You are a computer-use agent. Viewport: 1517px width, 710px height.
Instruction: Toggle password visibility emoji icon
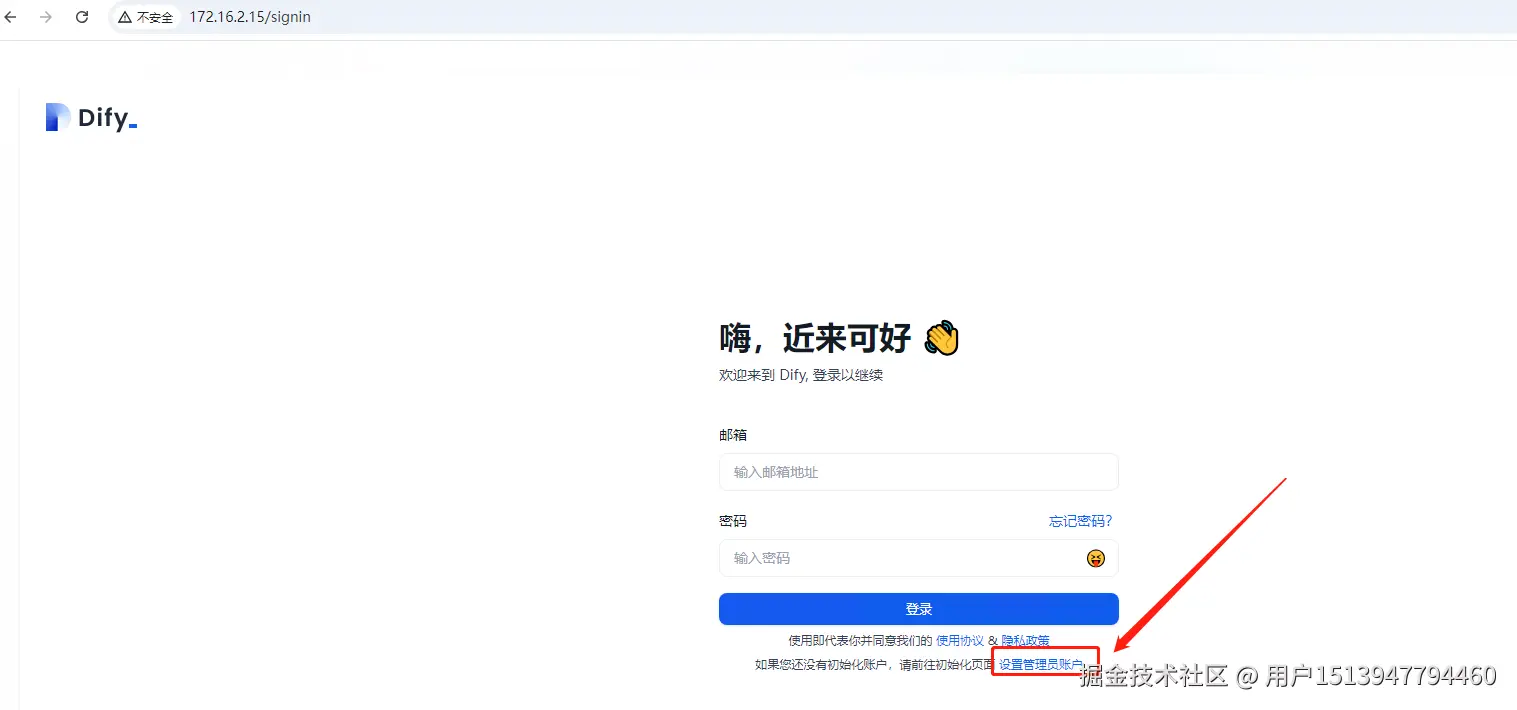(1096, 558)
